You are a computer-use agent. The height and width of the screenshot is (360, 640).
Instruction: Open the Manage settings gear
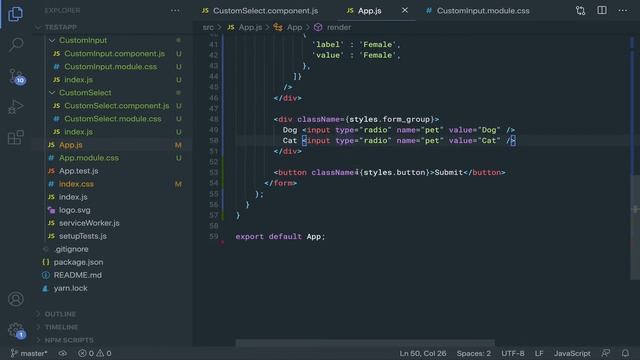coord(16,330)
